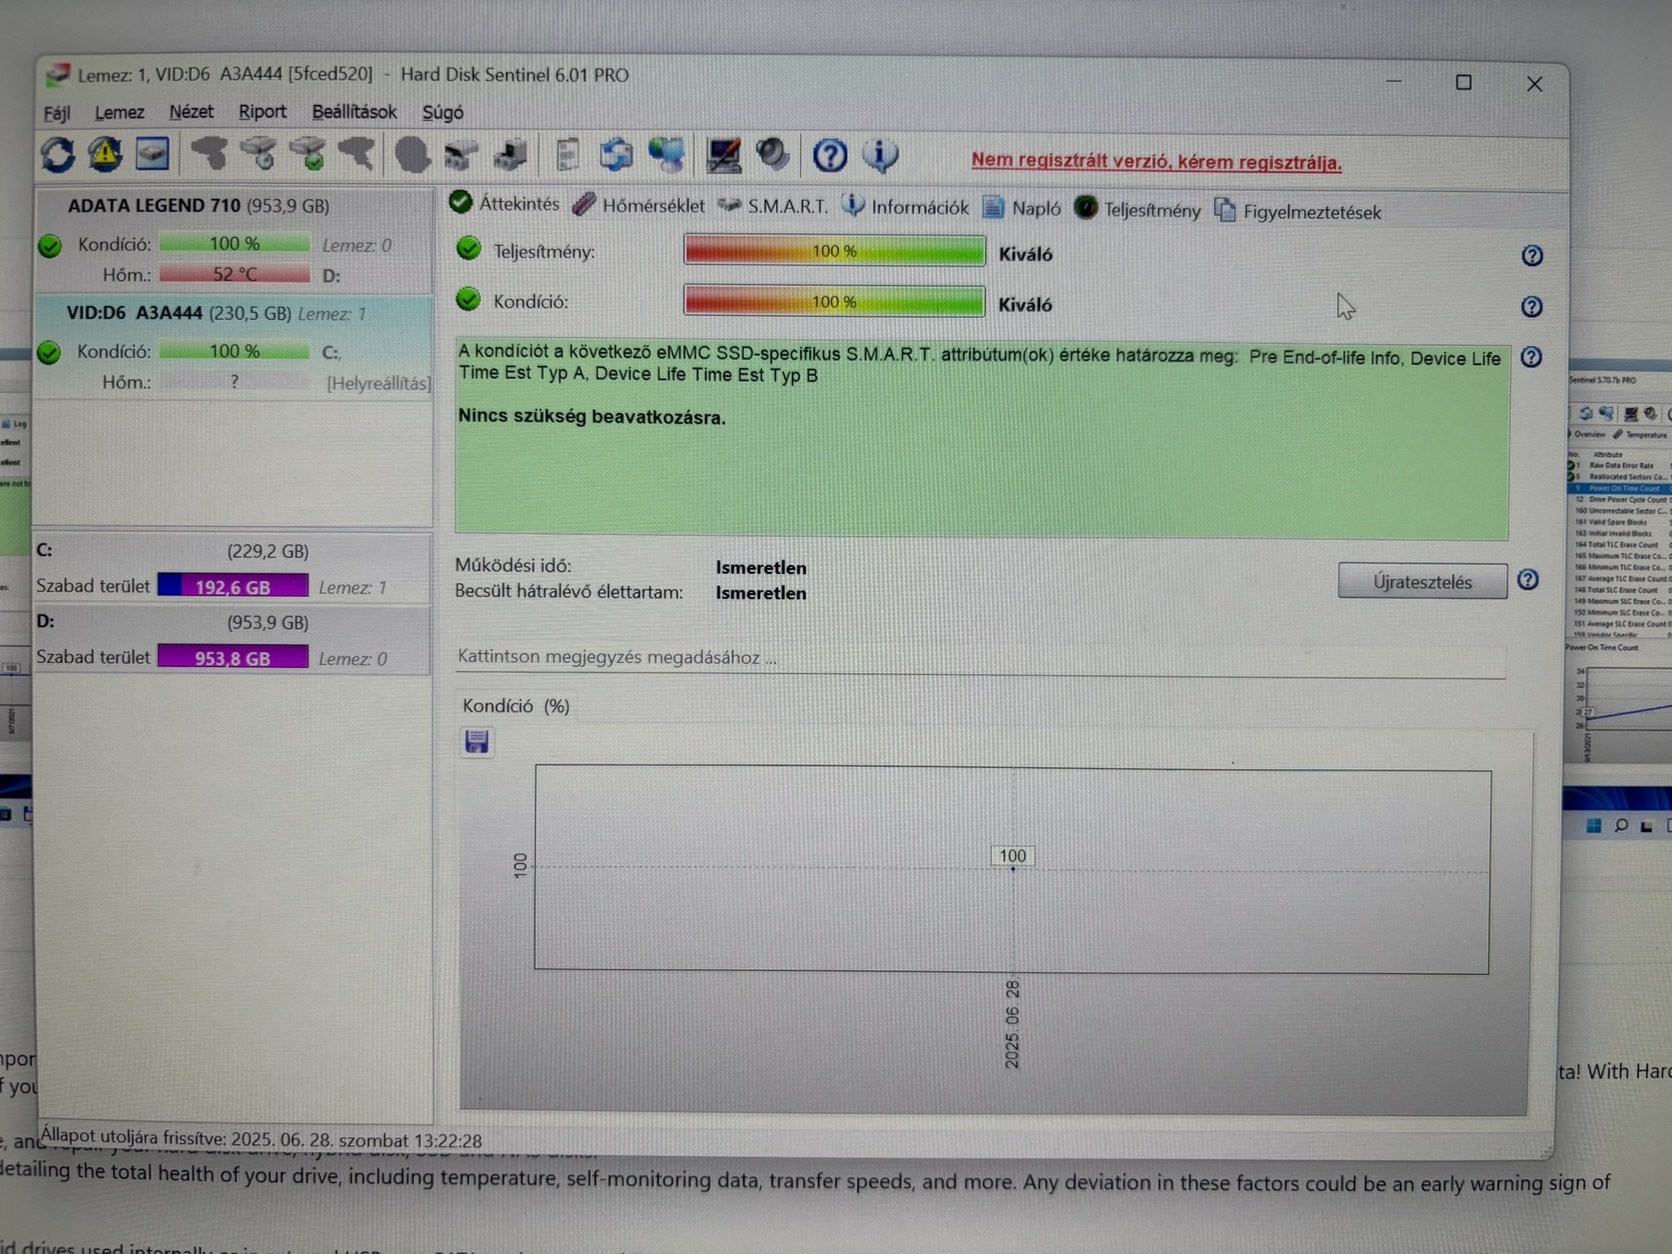Switch to the Figyelmeztetések tab
This screenshot has width=1672, height=1254.
(1298, 211)
